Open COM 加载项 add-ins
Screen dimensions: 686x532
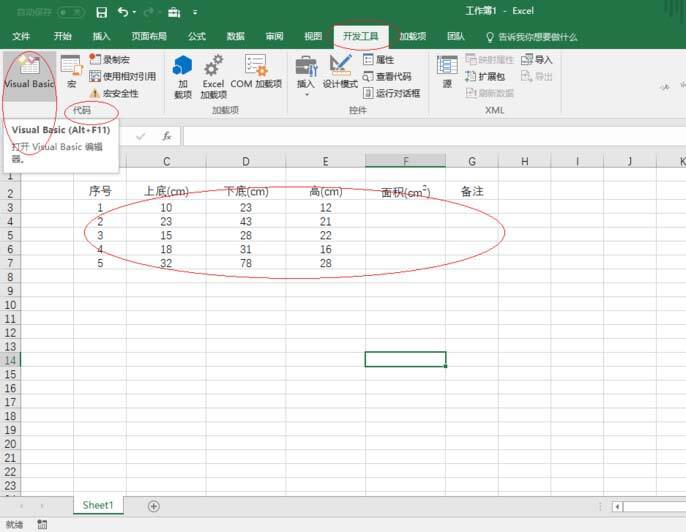tap(256, 74)
